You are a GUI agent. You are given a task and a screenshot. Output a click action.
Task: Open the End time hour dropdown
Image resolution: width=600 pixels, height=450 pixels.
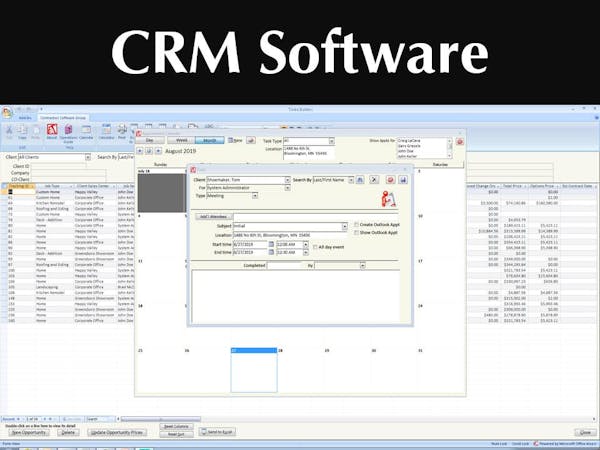click(306, 252)
